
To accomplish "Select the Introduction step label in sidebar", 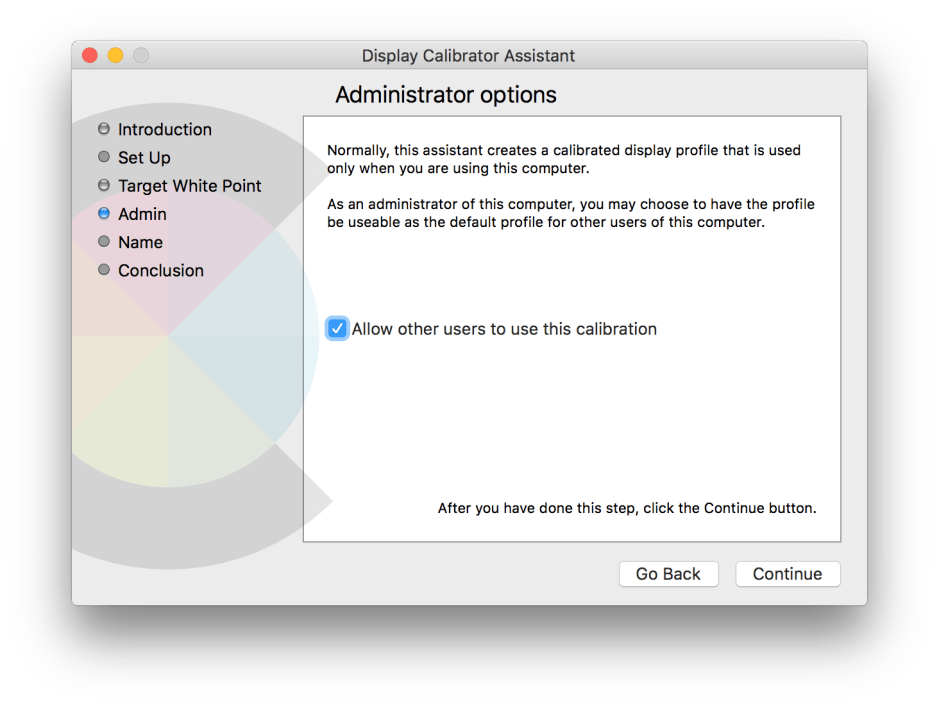I will tap(165, 129).
